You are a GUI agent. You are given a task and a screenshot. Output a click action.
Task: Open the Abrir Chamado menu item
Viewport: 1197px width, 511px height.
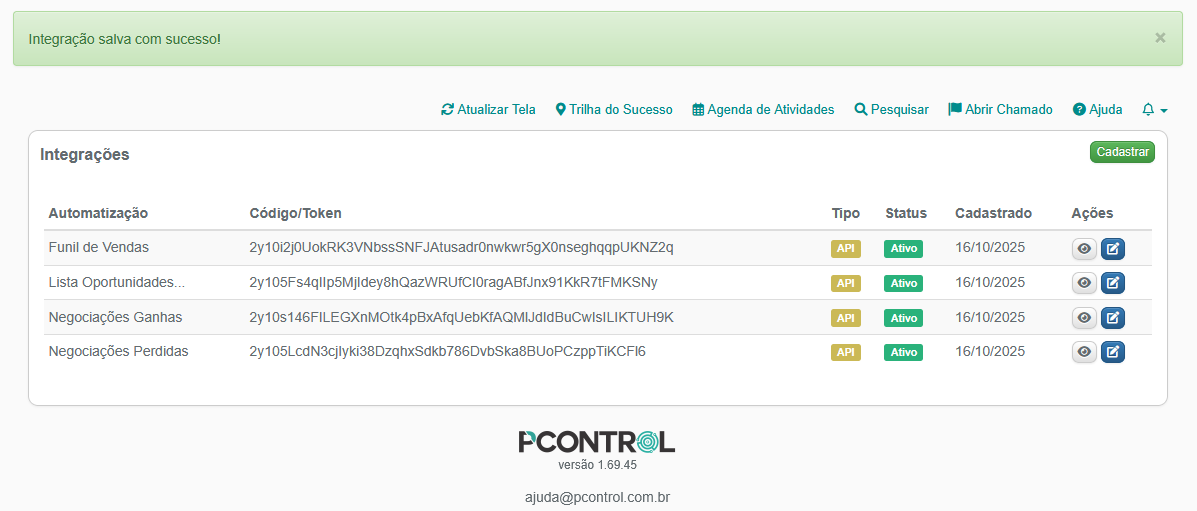(1000, 110)
